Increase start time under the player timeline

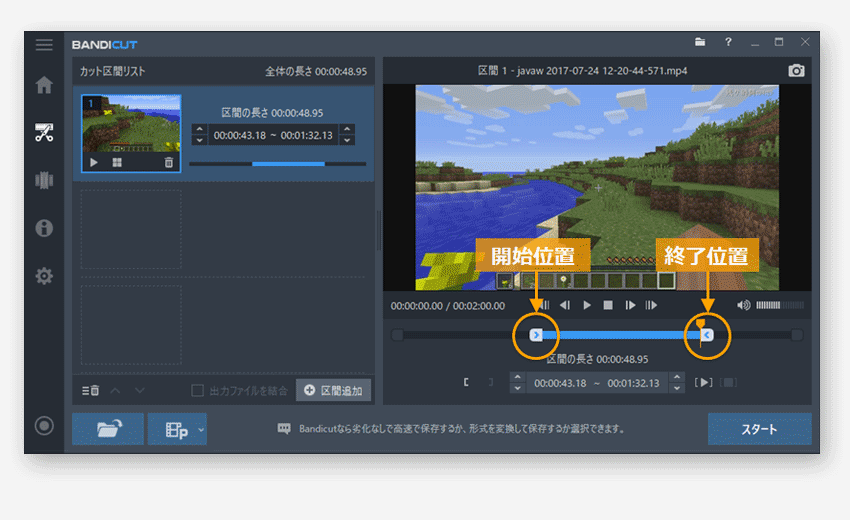click(x=518, y=377)
